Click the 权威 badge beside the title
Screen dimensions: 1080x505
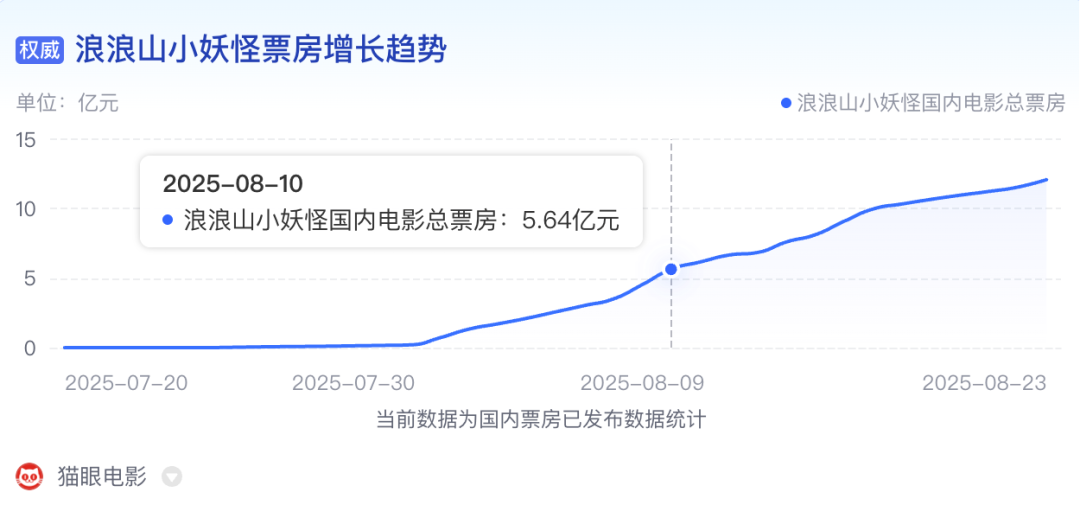pos(39,51)
